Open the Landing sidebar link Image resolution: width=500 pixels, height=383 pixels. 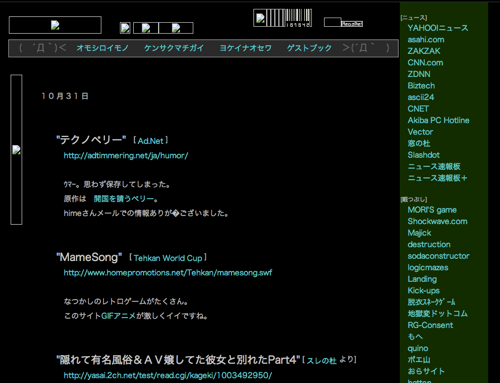click(422, 279)
